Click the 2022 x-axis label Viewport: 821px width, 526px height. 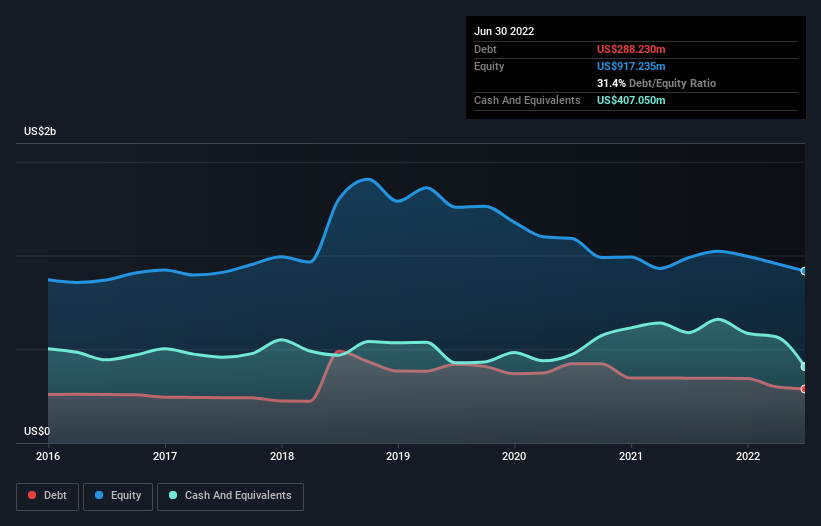coord(748,456)
